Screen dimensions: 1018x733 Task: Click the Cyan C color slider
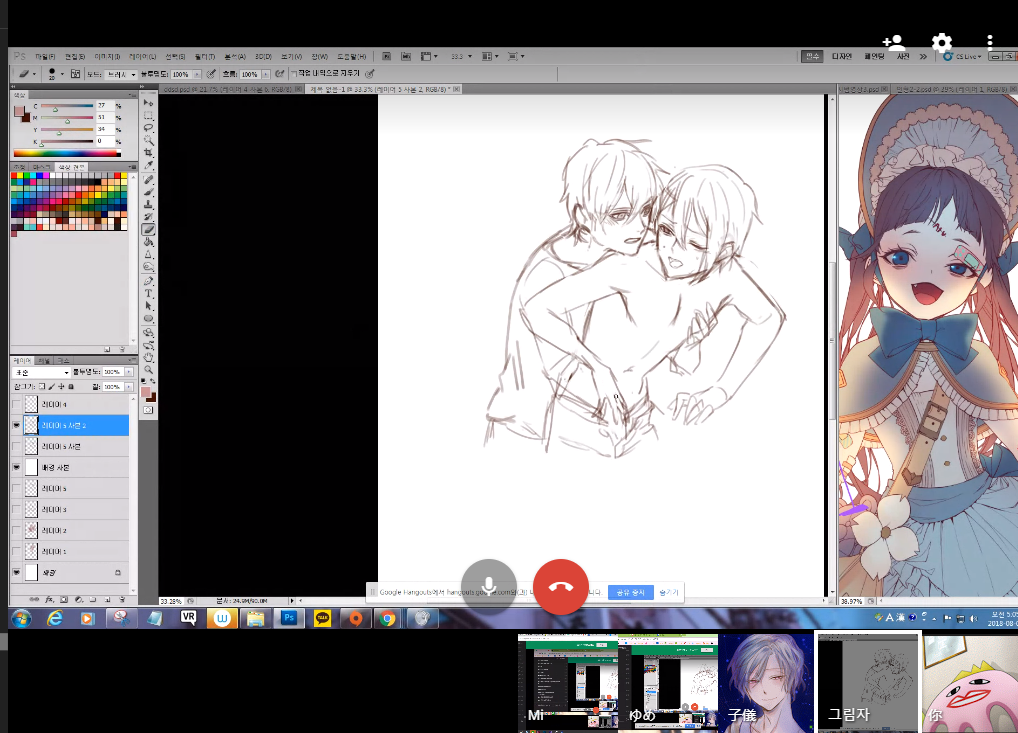67,106
